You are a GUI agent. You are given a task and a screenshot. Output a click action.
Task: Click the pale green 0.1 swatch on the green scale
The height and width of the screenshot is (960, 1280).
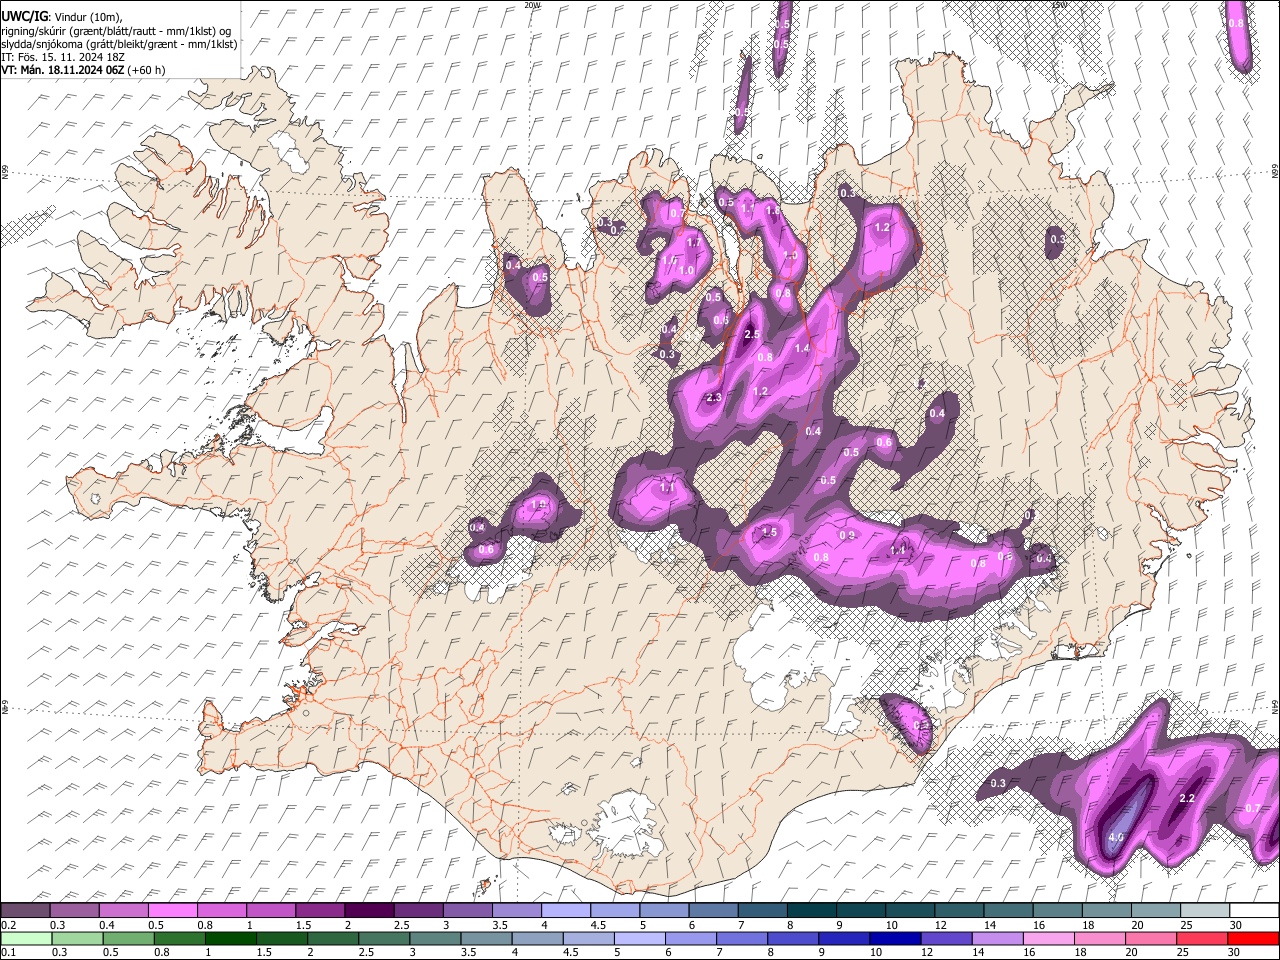pyautogui.click(x=25, y=938)
